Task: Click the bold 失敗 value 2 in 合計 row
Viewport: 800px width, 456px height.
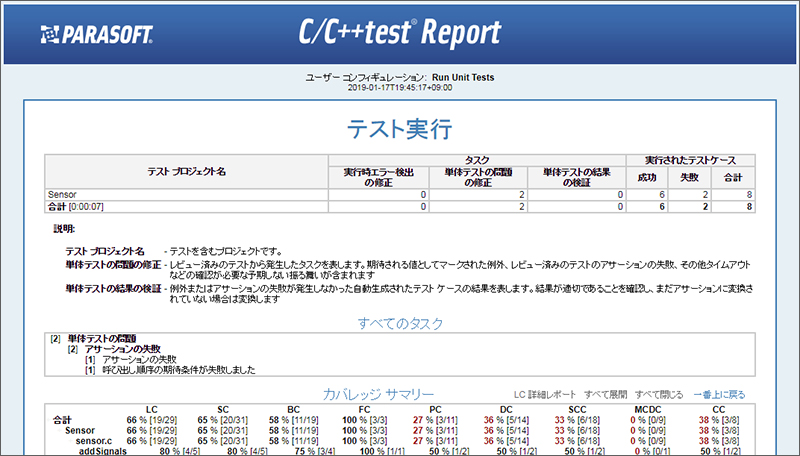Action: click(x=705, y=207)
